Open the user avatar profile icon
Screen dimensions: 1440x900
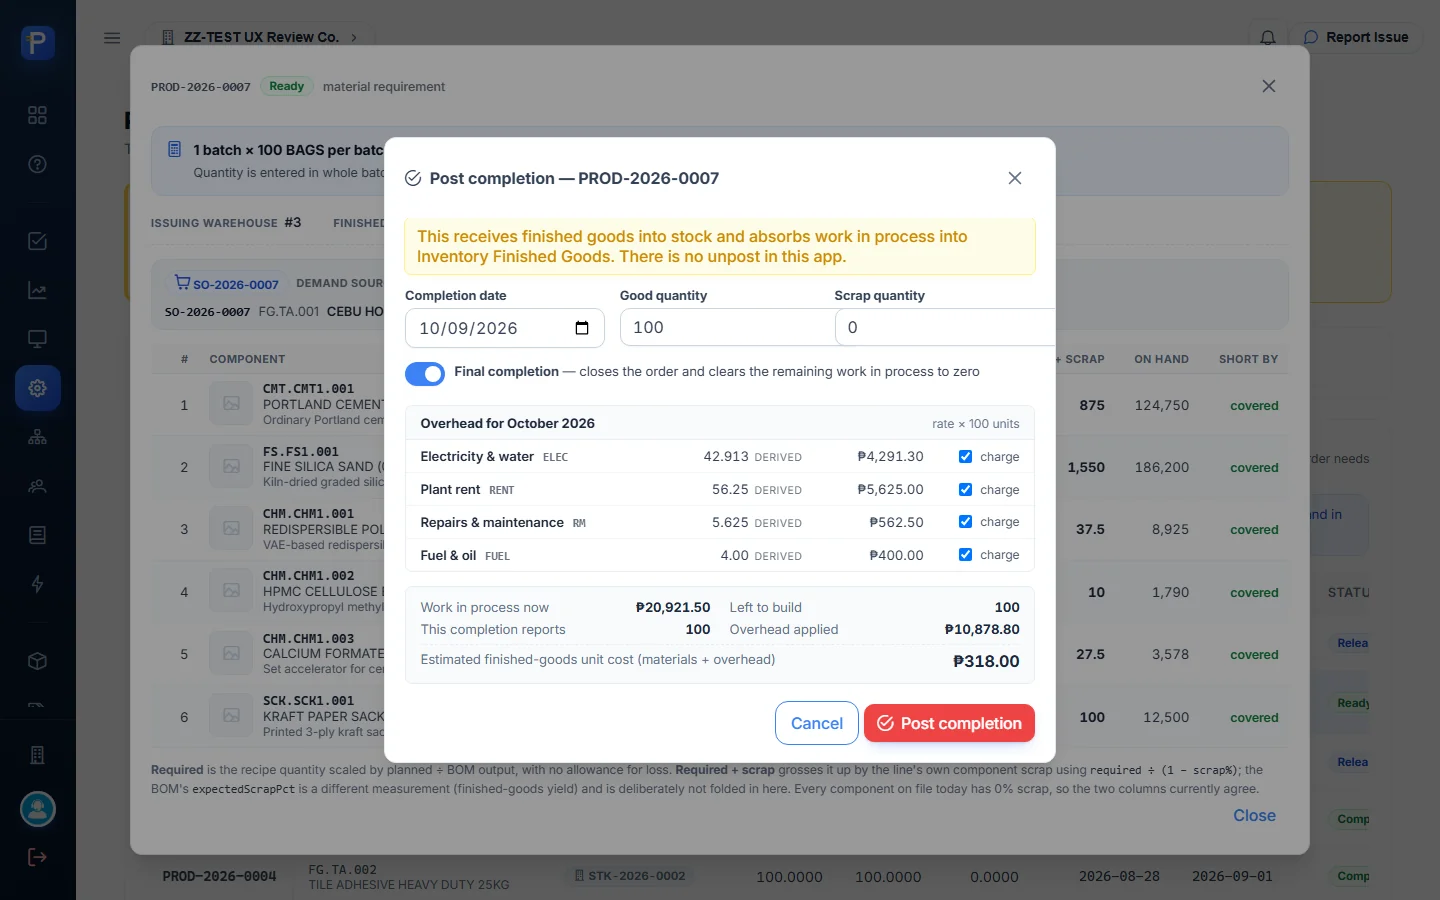[38, 809]
